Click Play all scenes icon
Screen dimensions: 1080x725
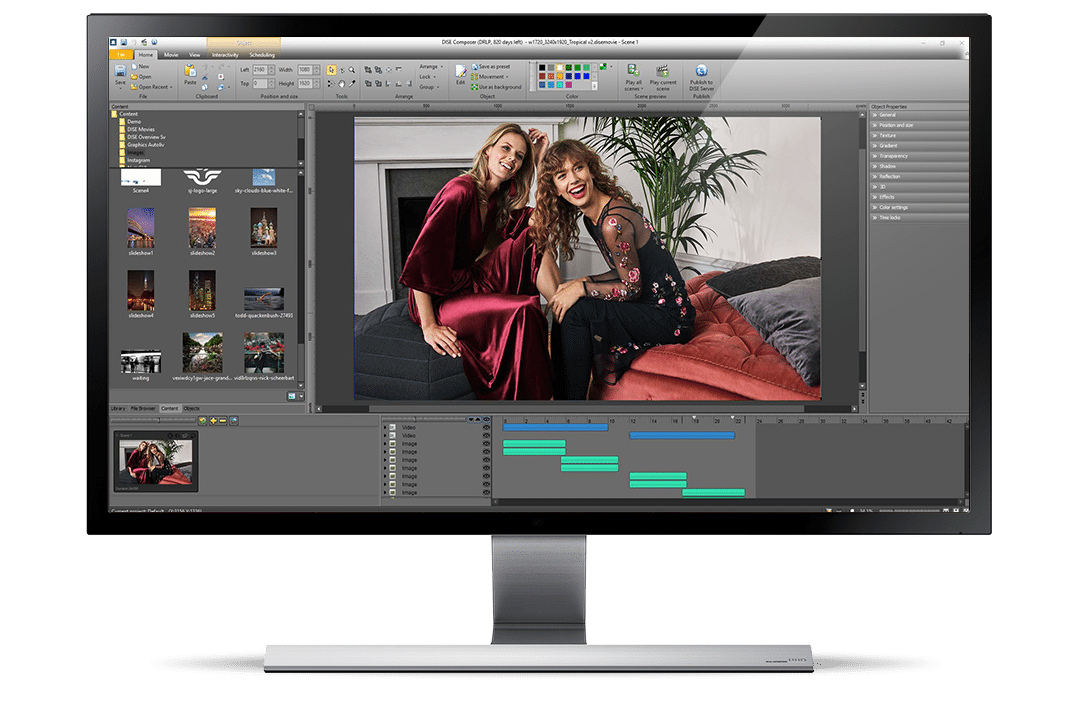pyautogui.click(x=633, y=72)
